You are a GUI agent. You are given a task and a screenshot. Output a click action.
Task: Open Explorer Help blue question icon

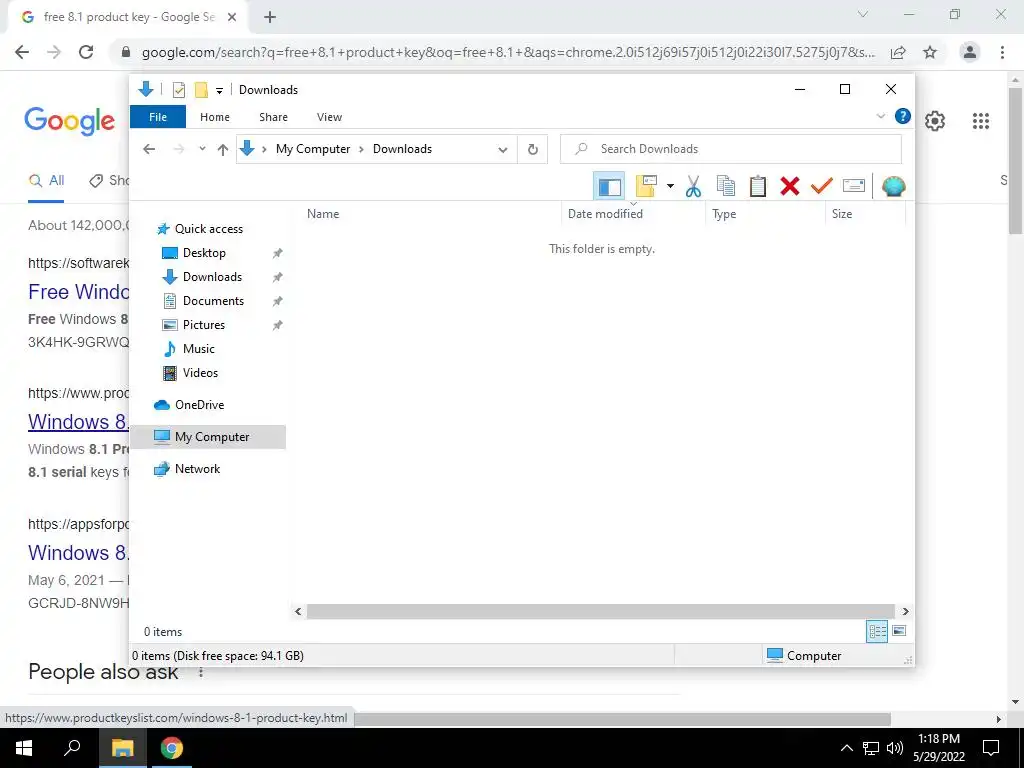tap(903, 116)
